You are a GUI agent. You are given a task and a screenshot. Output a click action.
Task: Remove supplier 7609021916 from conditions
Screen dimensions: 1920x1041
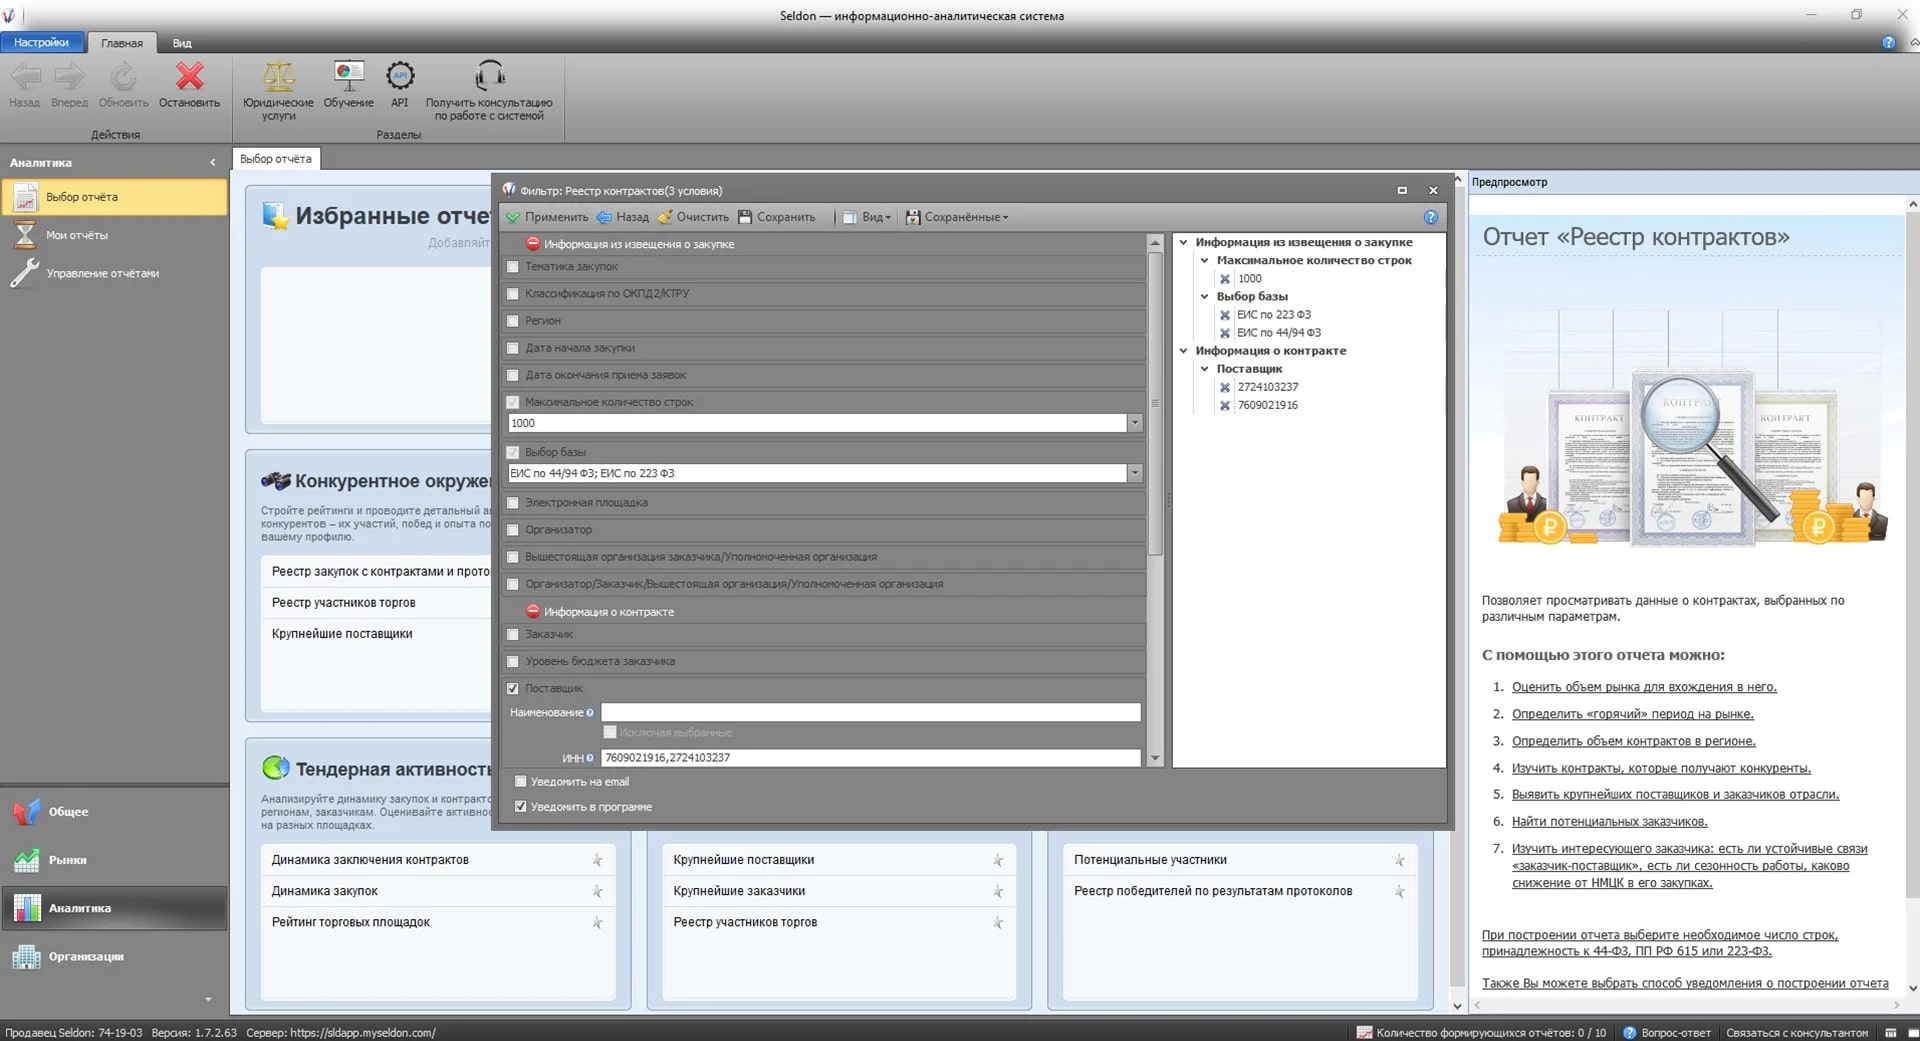click(1225, 405)
